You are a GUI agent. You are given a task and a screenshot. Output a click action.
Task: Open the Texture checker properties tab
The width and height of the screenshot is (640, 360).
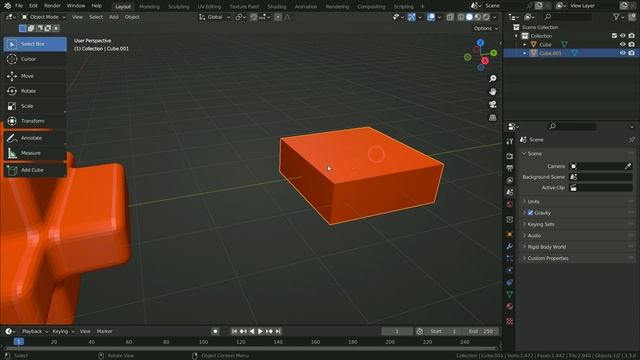(x=509, y=321)
